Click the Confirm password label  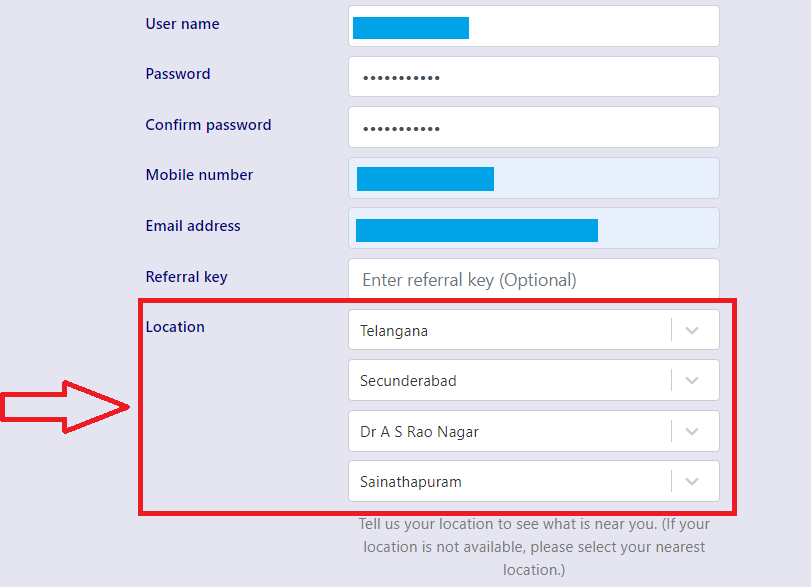point(208,125)
